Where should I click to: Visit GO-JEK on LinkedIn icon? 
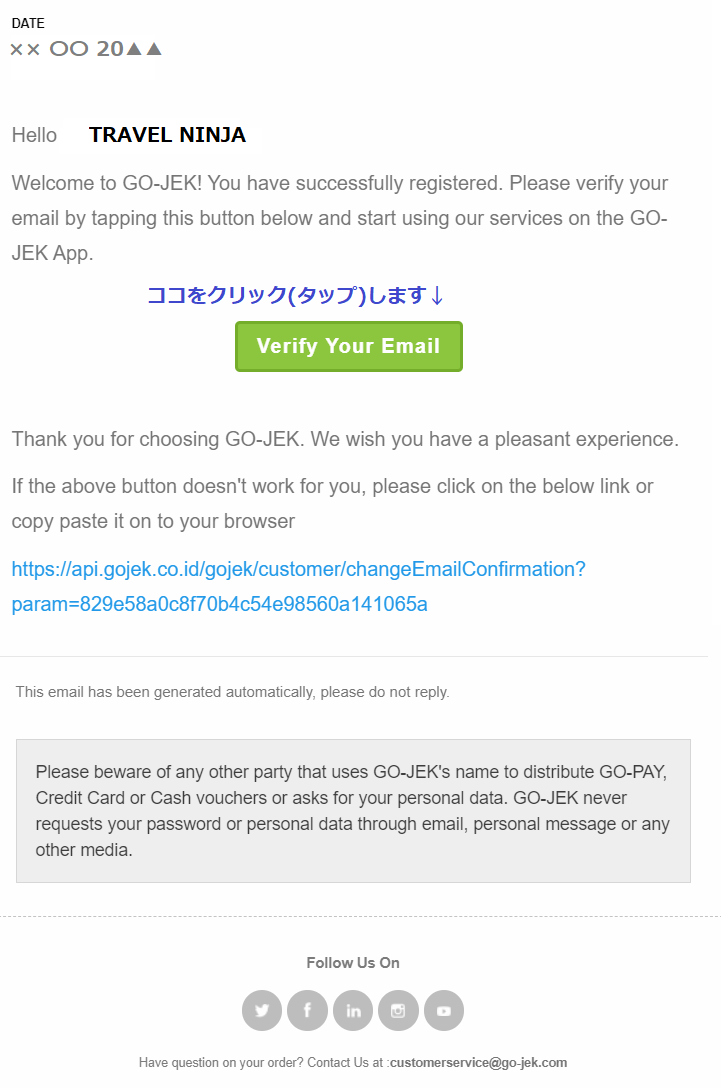[x=353, y=1010]
